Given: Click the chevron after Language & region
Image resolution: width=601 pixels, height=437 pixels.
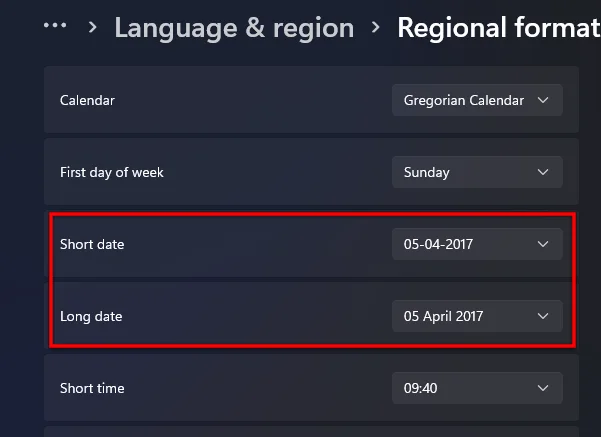Looking at the screenshot, I should 376,27.
